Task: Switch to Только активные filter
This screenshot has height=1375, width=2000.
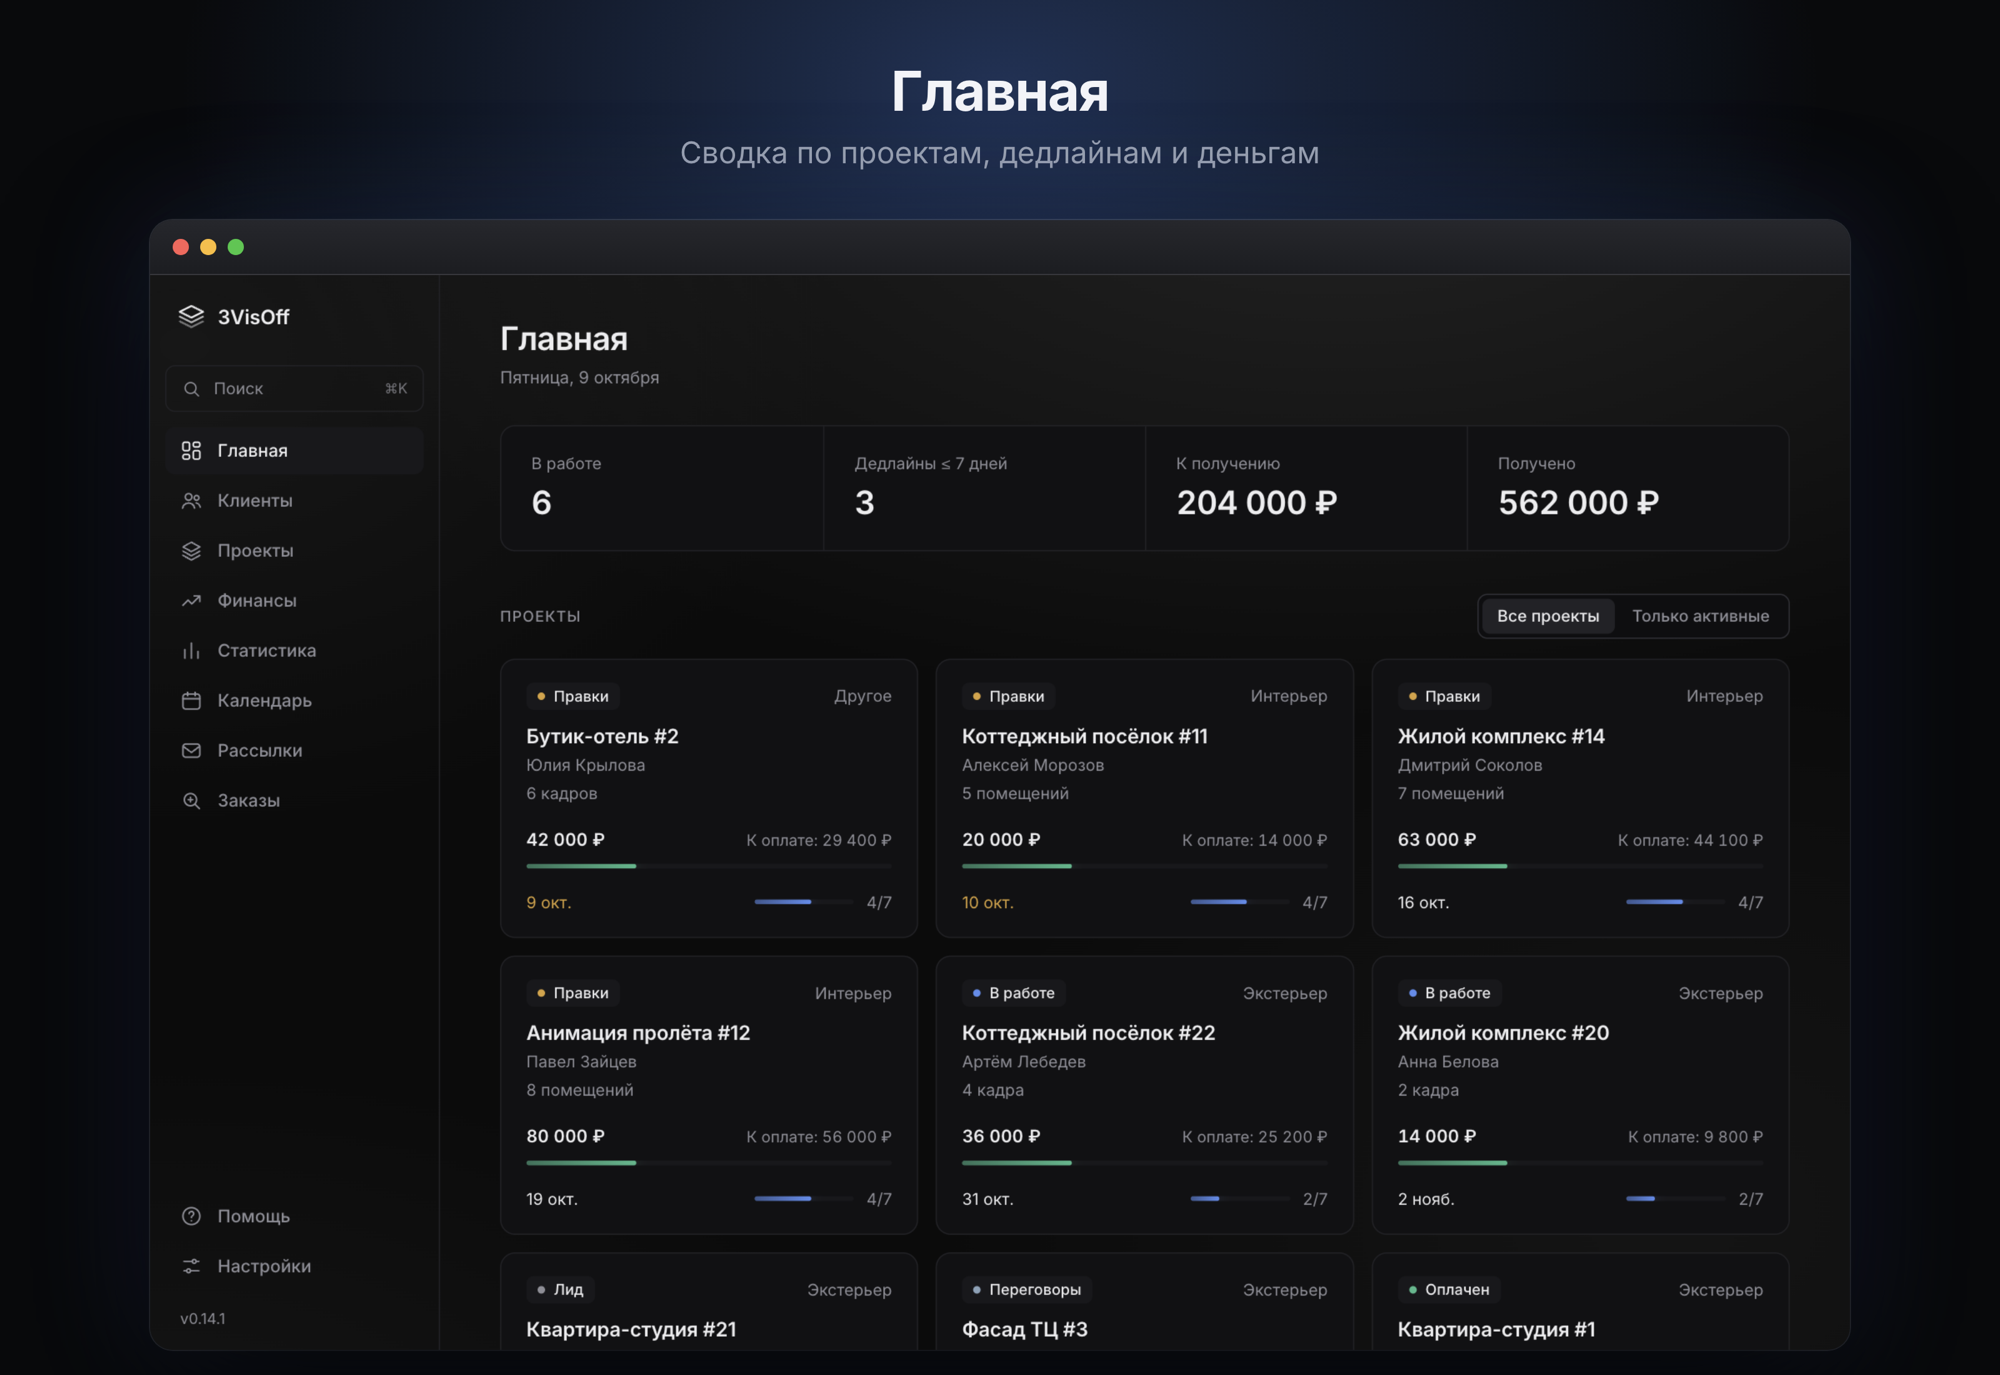Action: pyautogui.click(x=1700, y=616)
